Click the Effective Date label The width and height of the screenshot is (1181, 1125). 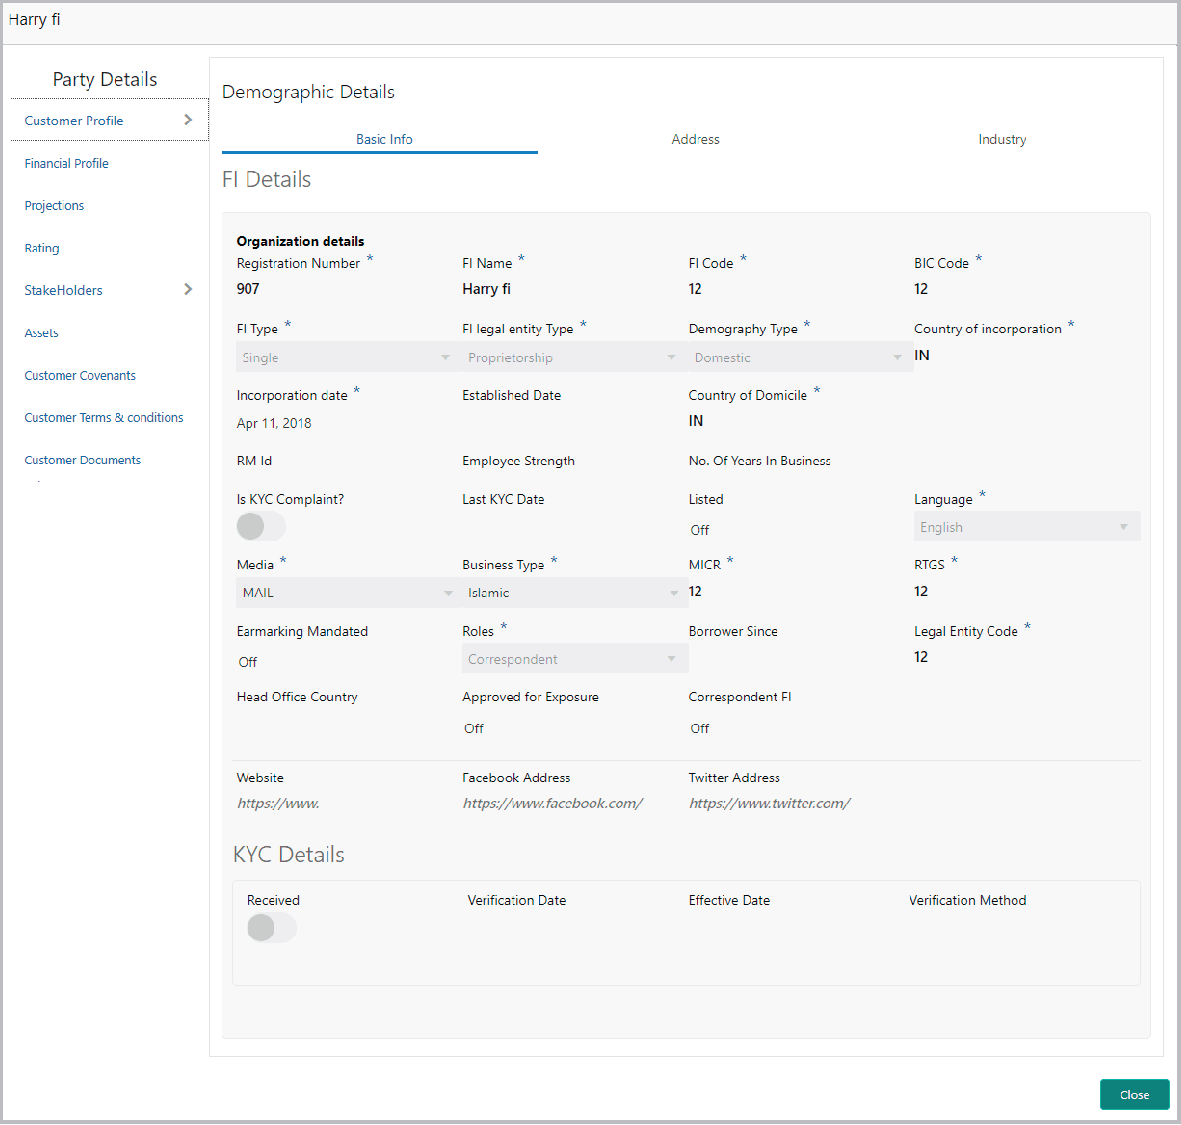click(729, 900)
